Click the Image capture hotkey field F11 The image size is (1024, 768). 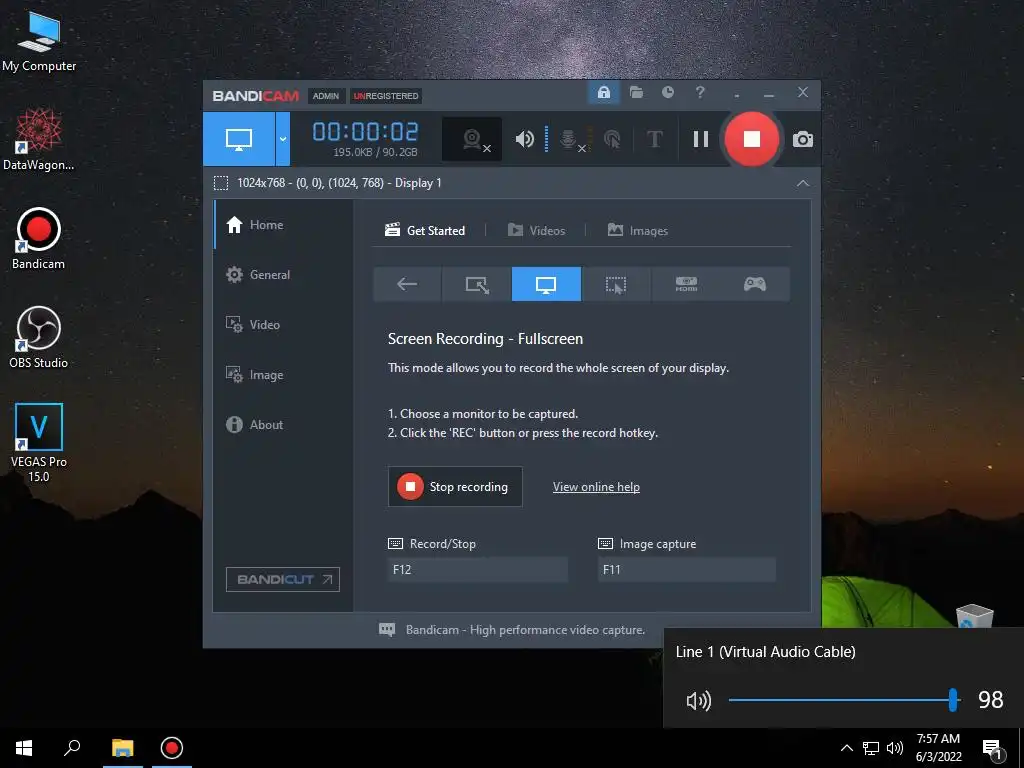click(x=687, y=569)
